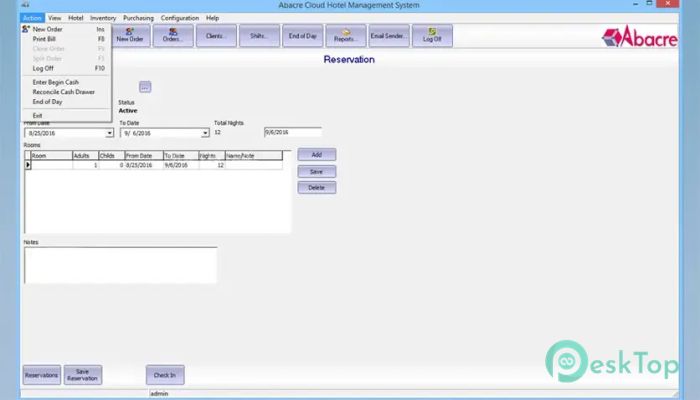This screenshot has width=700, height=400.
Task: Click the Save room button
Action: pos(317,171)
